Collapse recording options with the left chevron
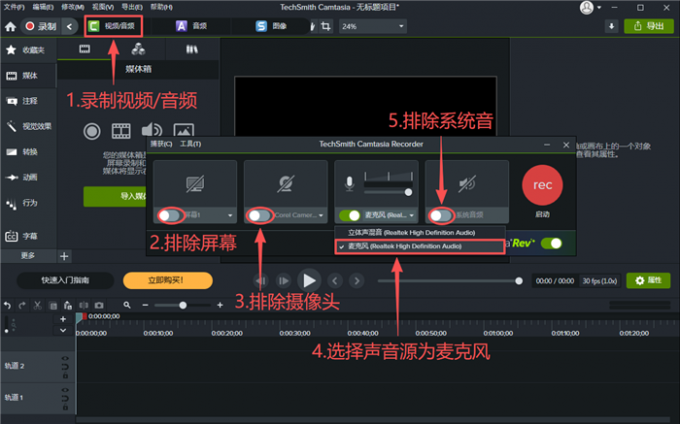The width and height of the screenshot is (680, 424). point(69,26)
